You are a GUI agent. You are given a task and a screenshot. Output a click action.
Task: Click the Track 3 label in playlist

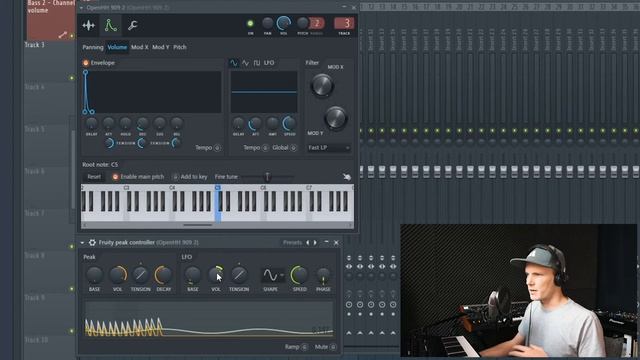pyautogui.click(x=35, y=45)
